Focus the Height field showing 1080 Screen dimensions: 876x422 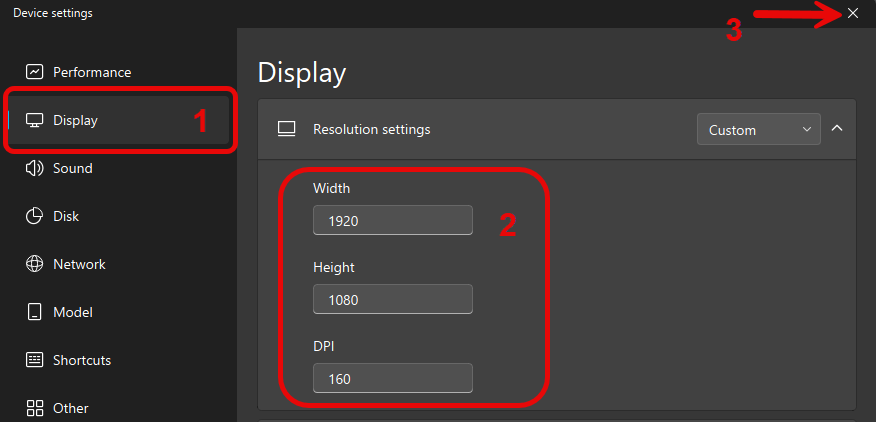coord(392,299)
